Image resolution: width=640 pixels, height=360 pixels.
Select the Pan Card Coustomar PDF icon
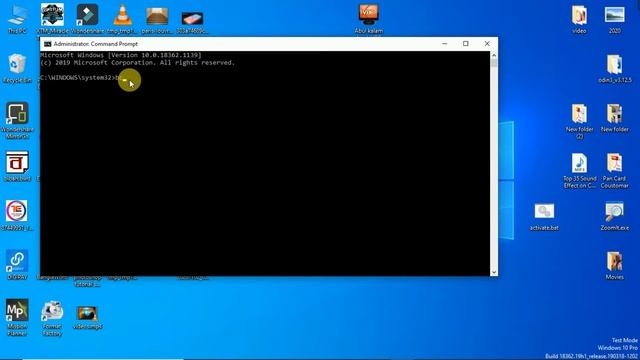[615, 170]
